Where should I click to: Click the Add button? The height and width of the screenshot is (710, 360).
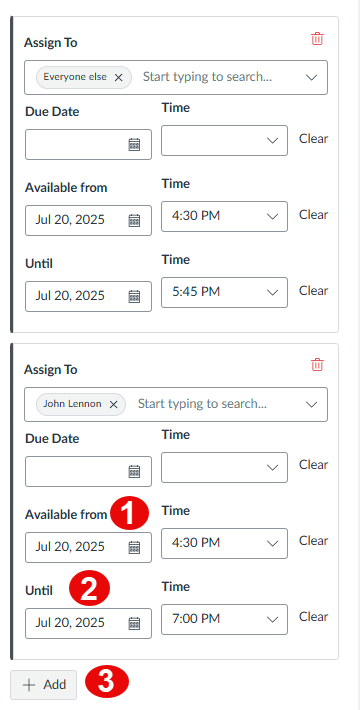(x=43, y=685)
